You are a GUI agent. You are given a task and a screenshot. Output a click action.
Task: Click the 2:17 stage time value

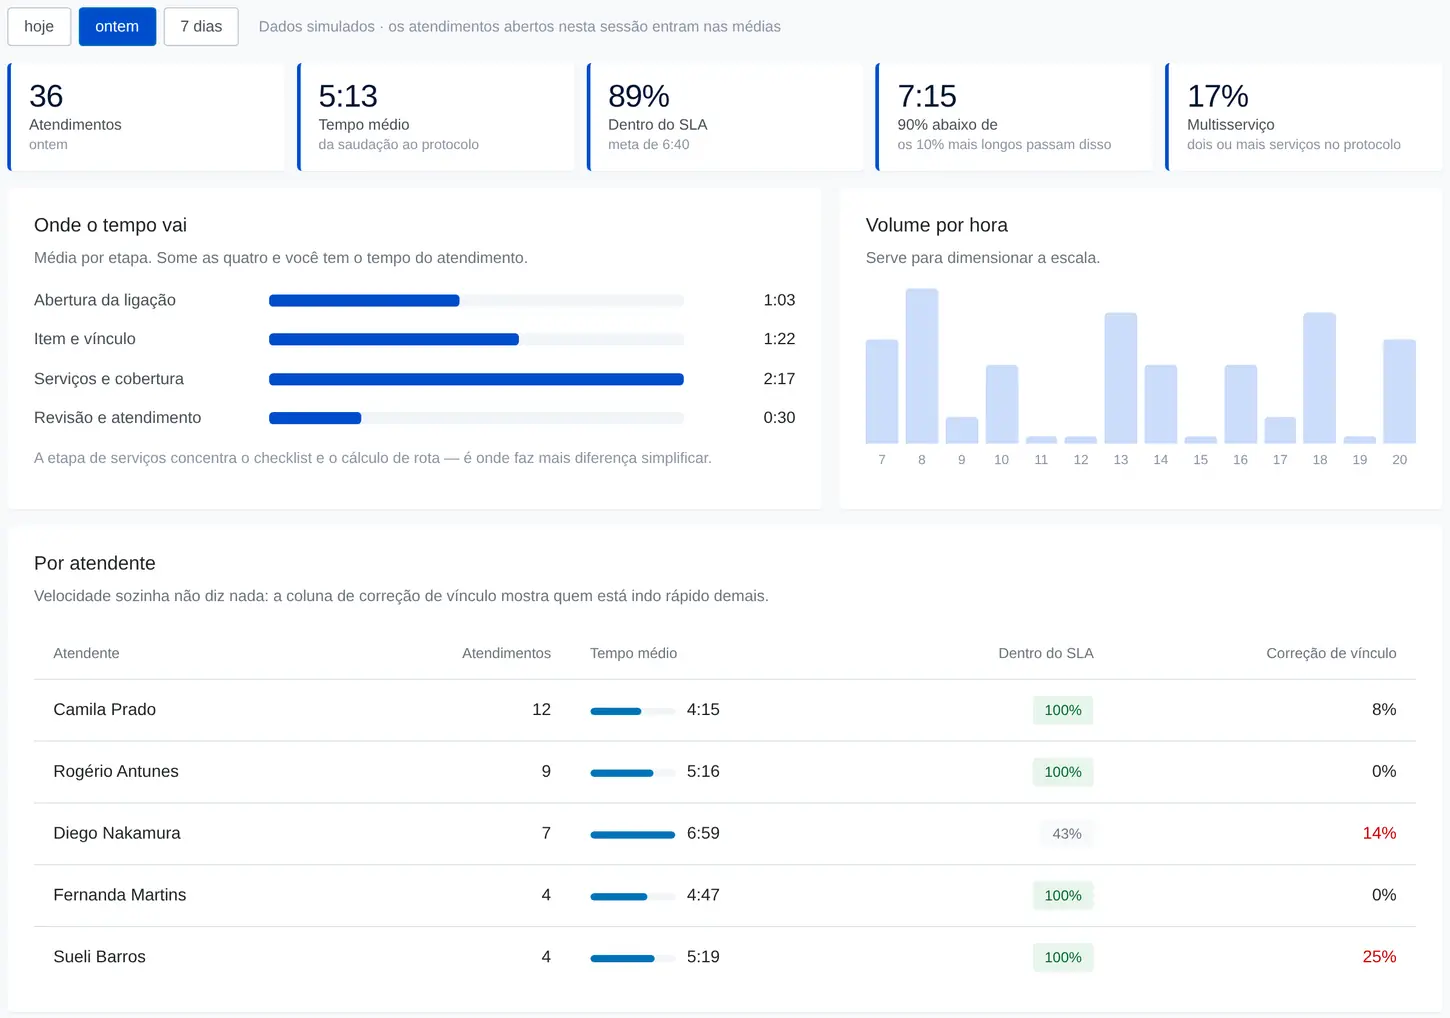coord(779,379)
